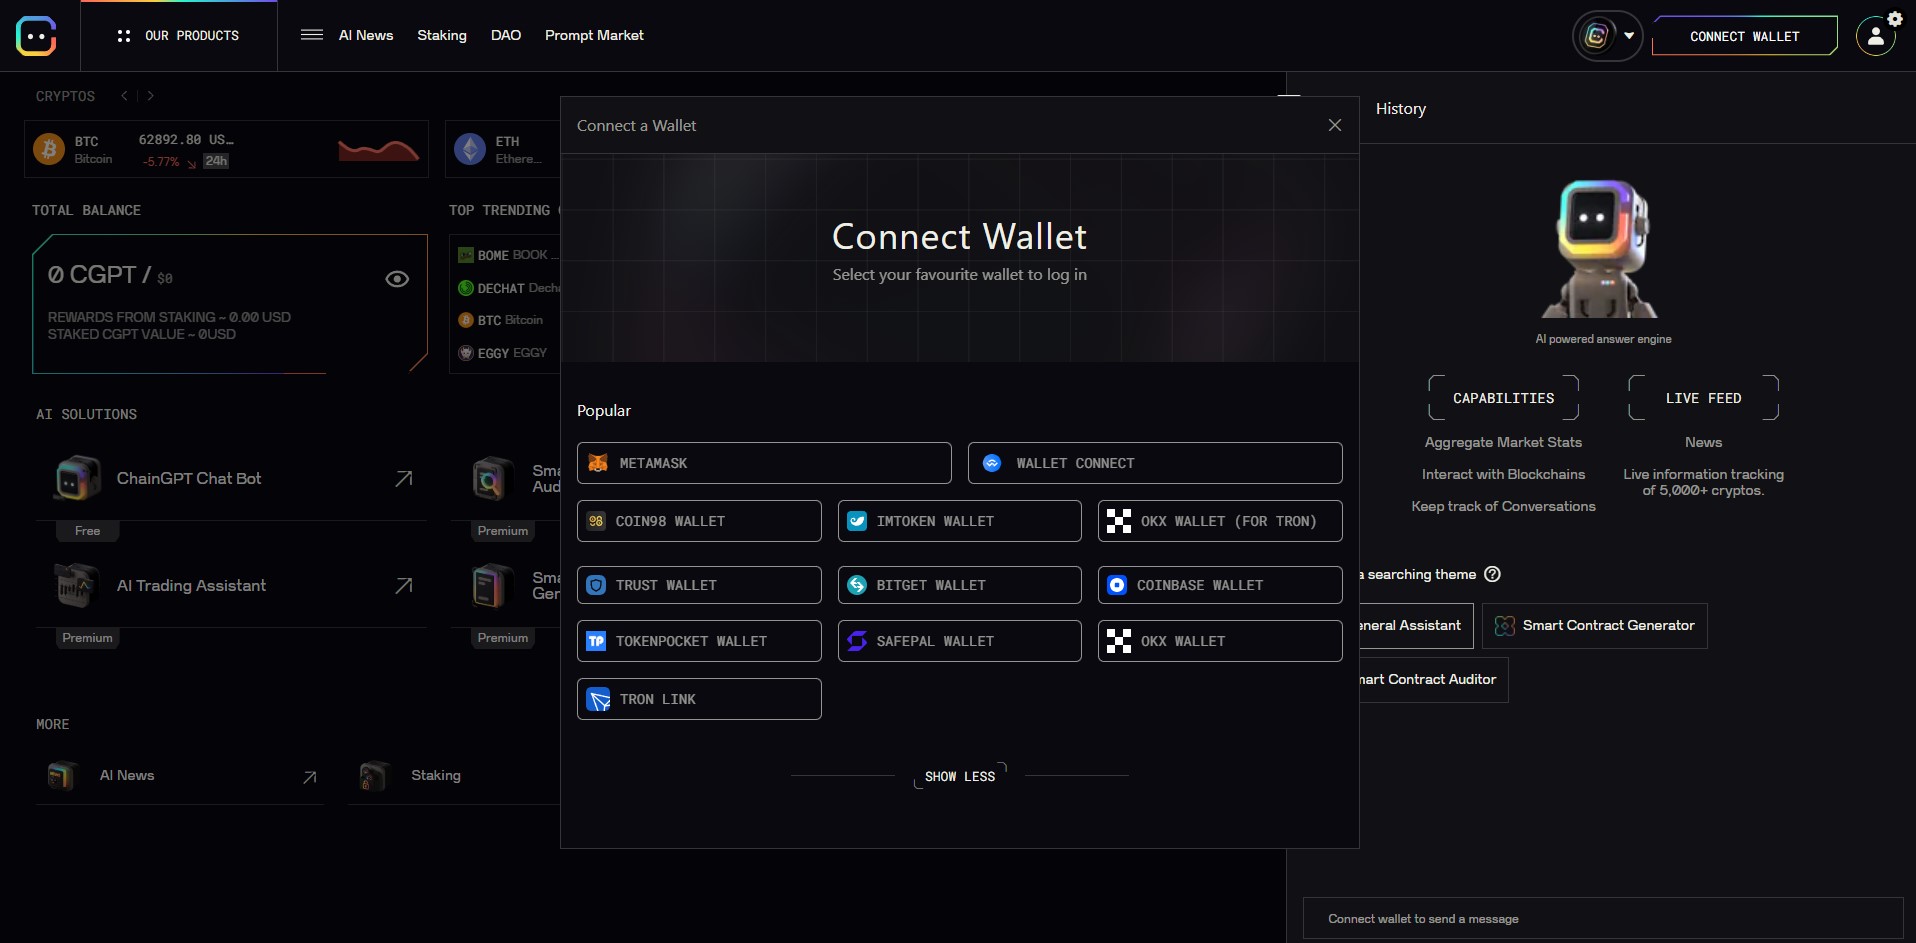Viewport: 1916px width, 943px height.
Task: Choose the plain OKX Wallet option
Action: tap(1220, 641)
